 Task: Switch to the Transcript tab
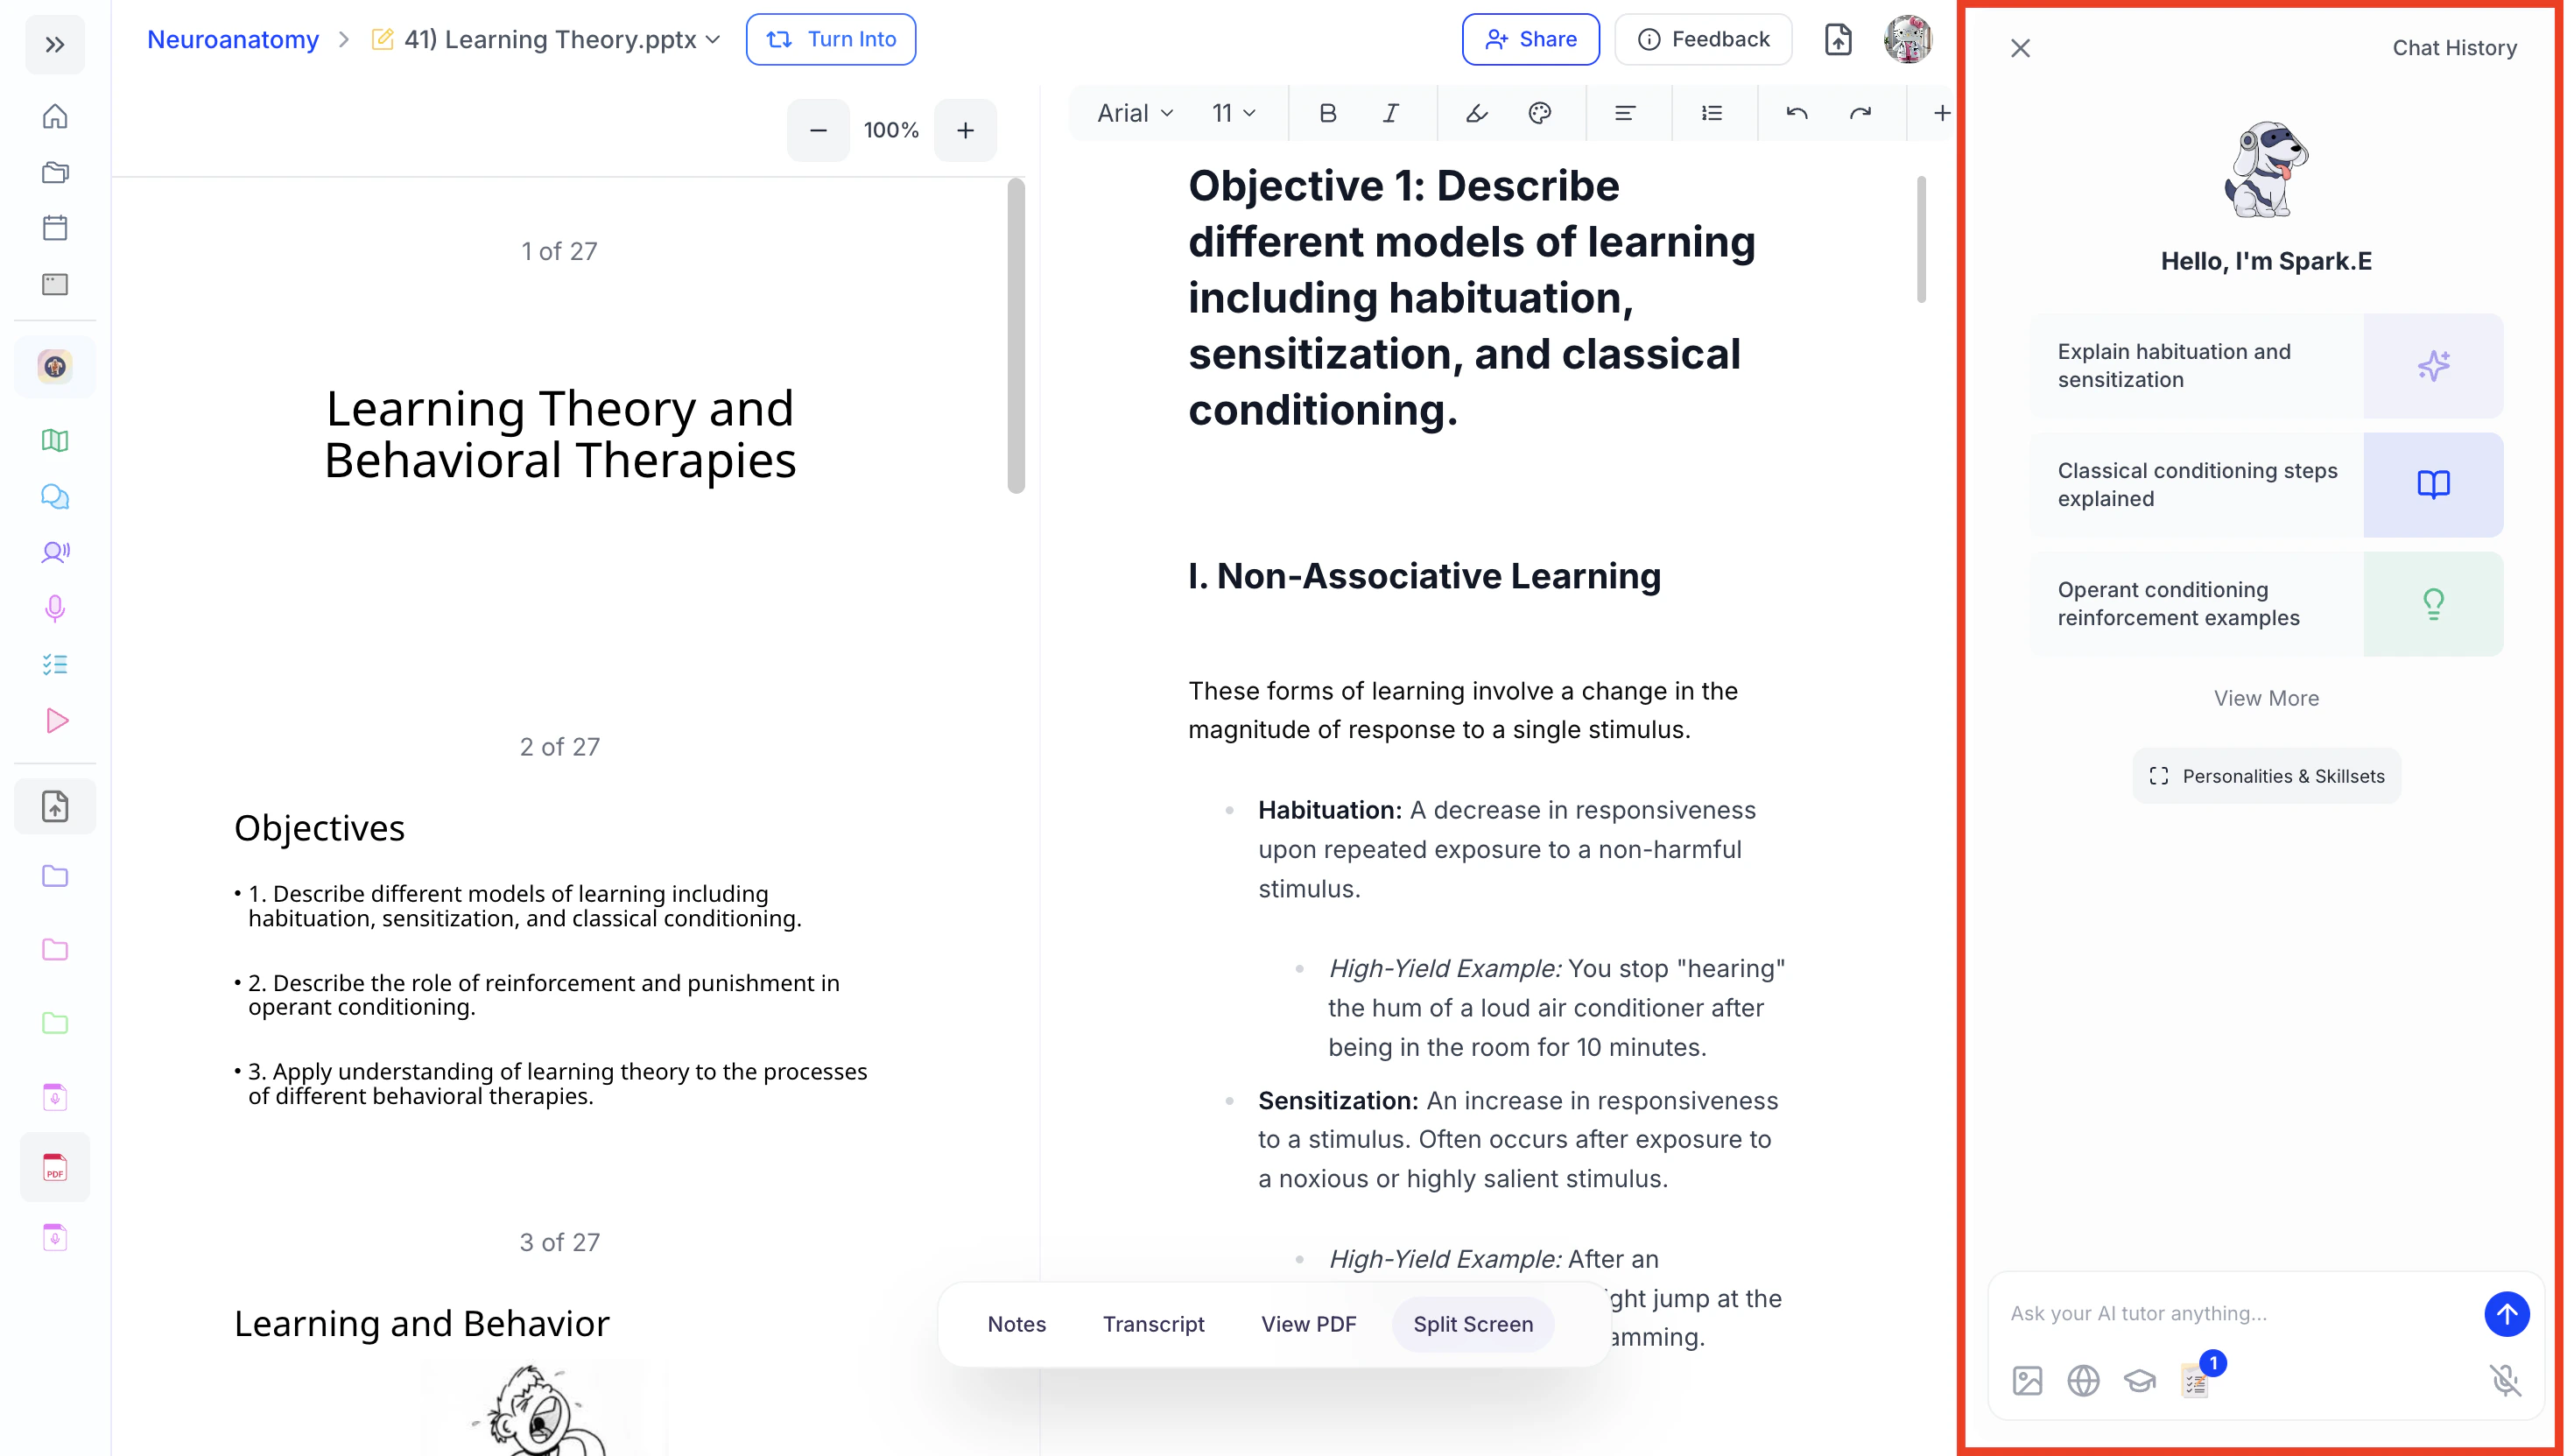pyautogui.click(x=1153, y=1324)
